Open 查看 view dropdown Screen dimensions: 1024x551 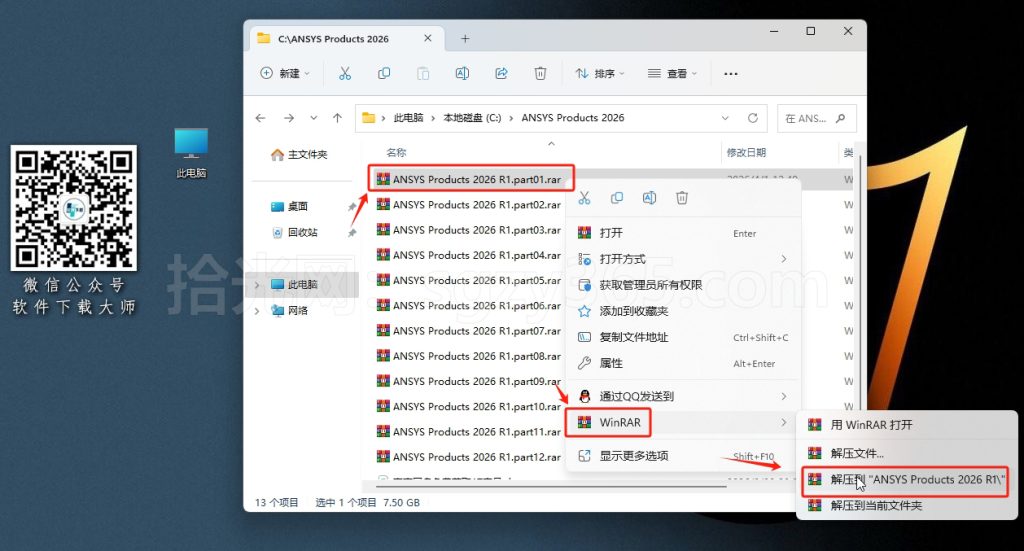673,74
